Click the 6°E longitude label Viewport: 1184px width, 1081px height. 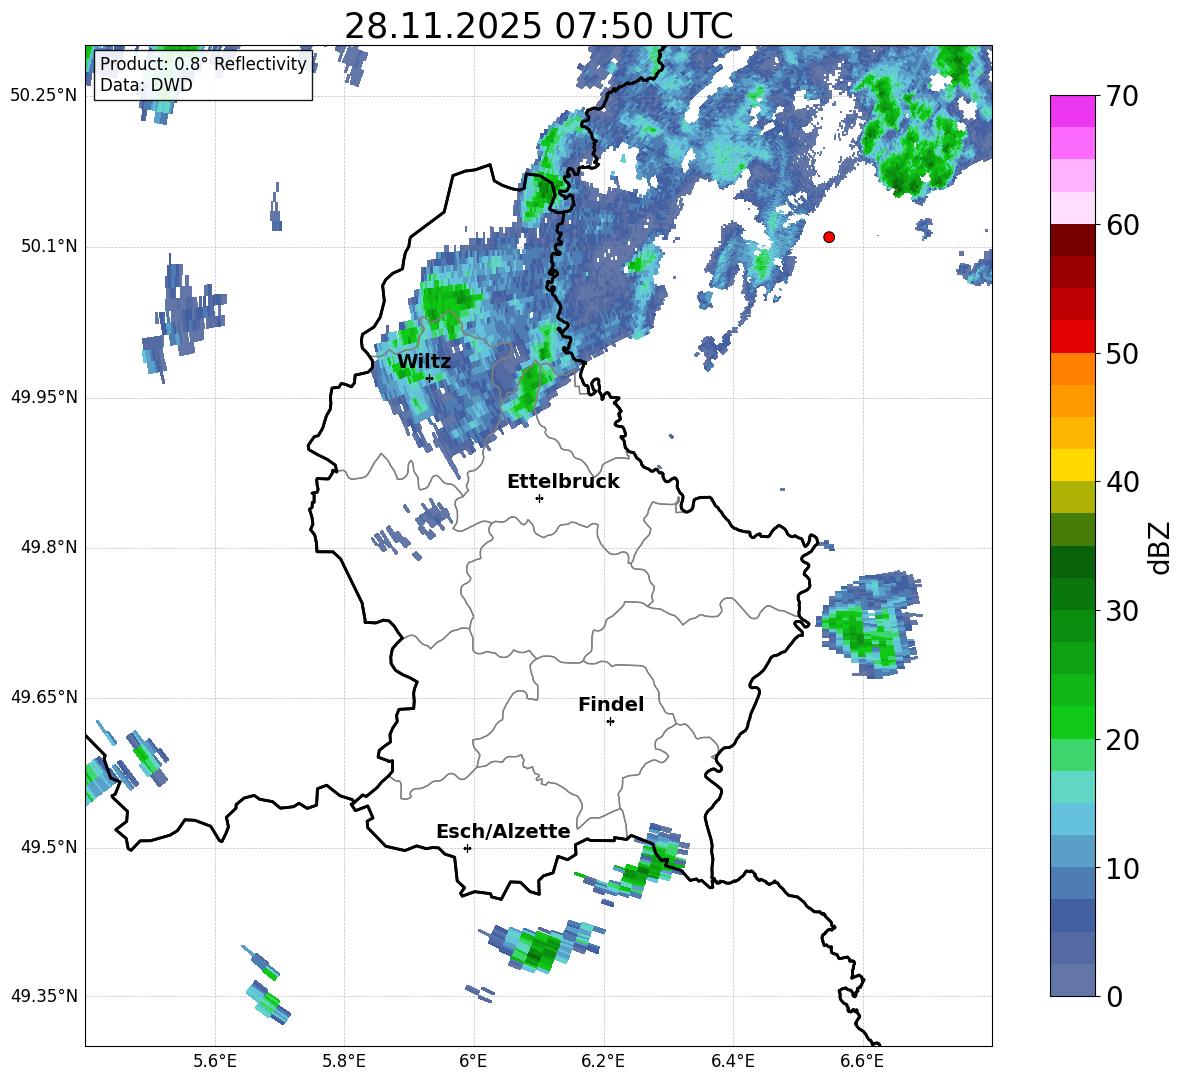click(x=473, y=1061)
